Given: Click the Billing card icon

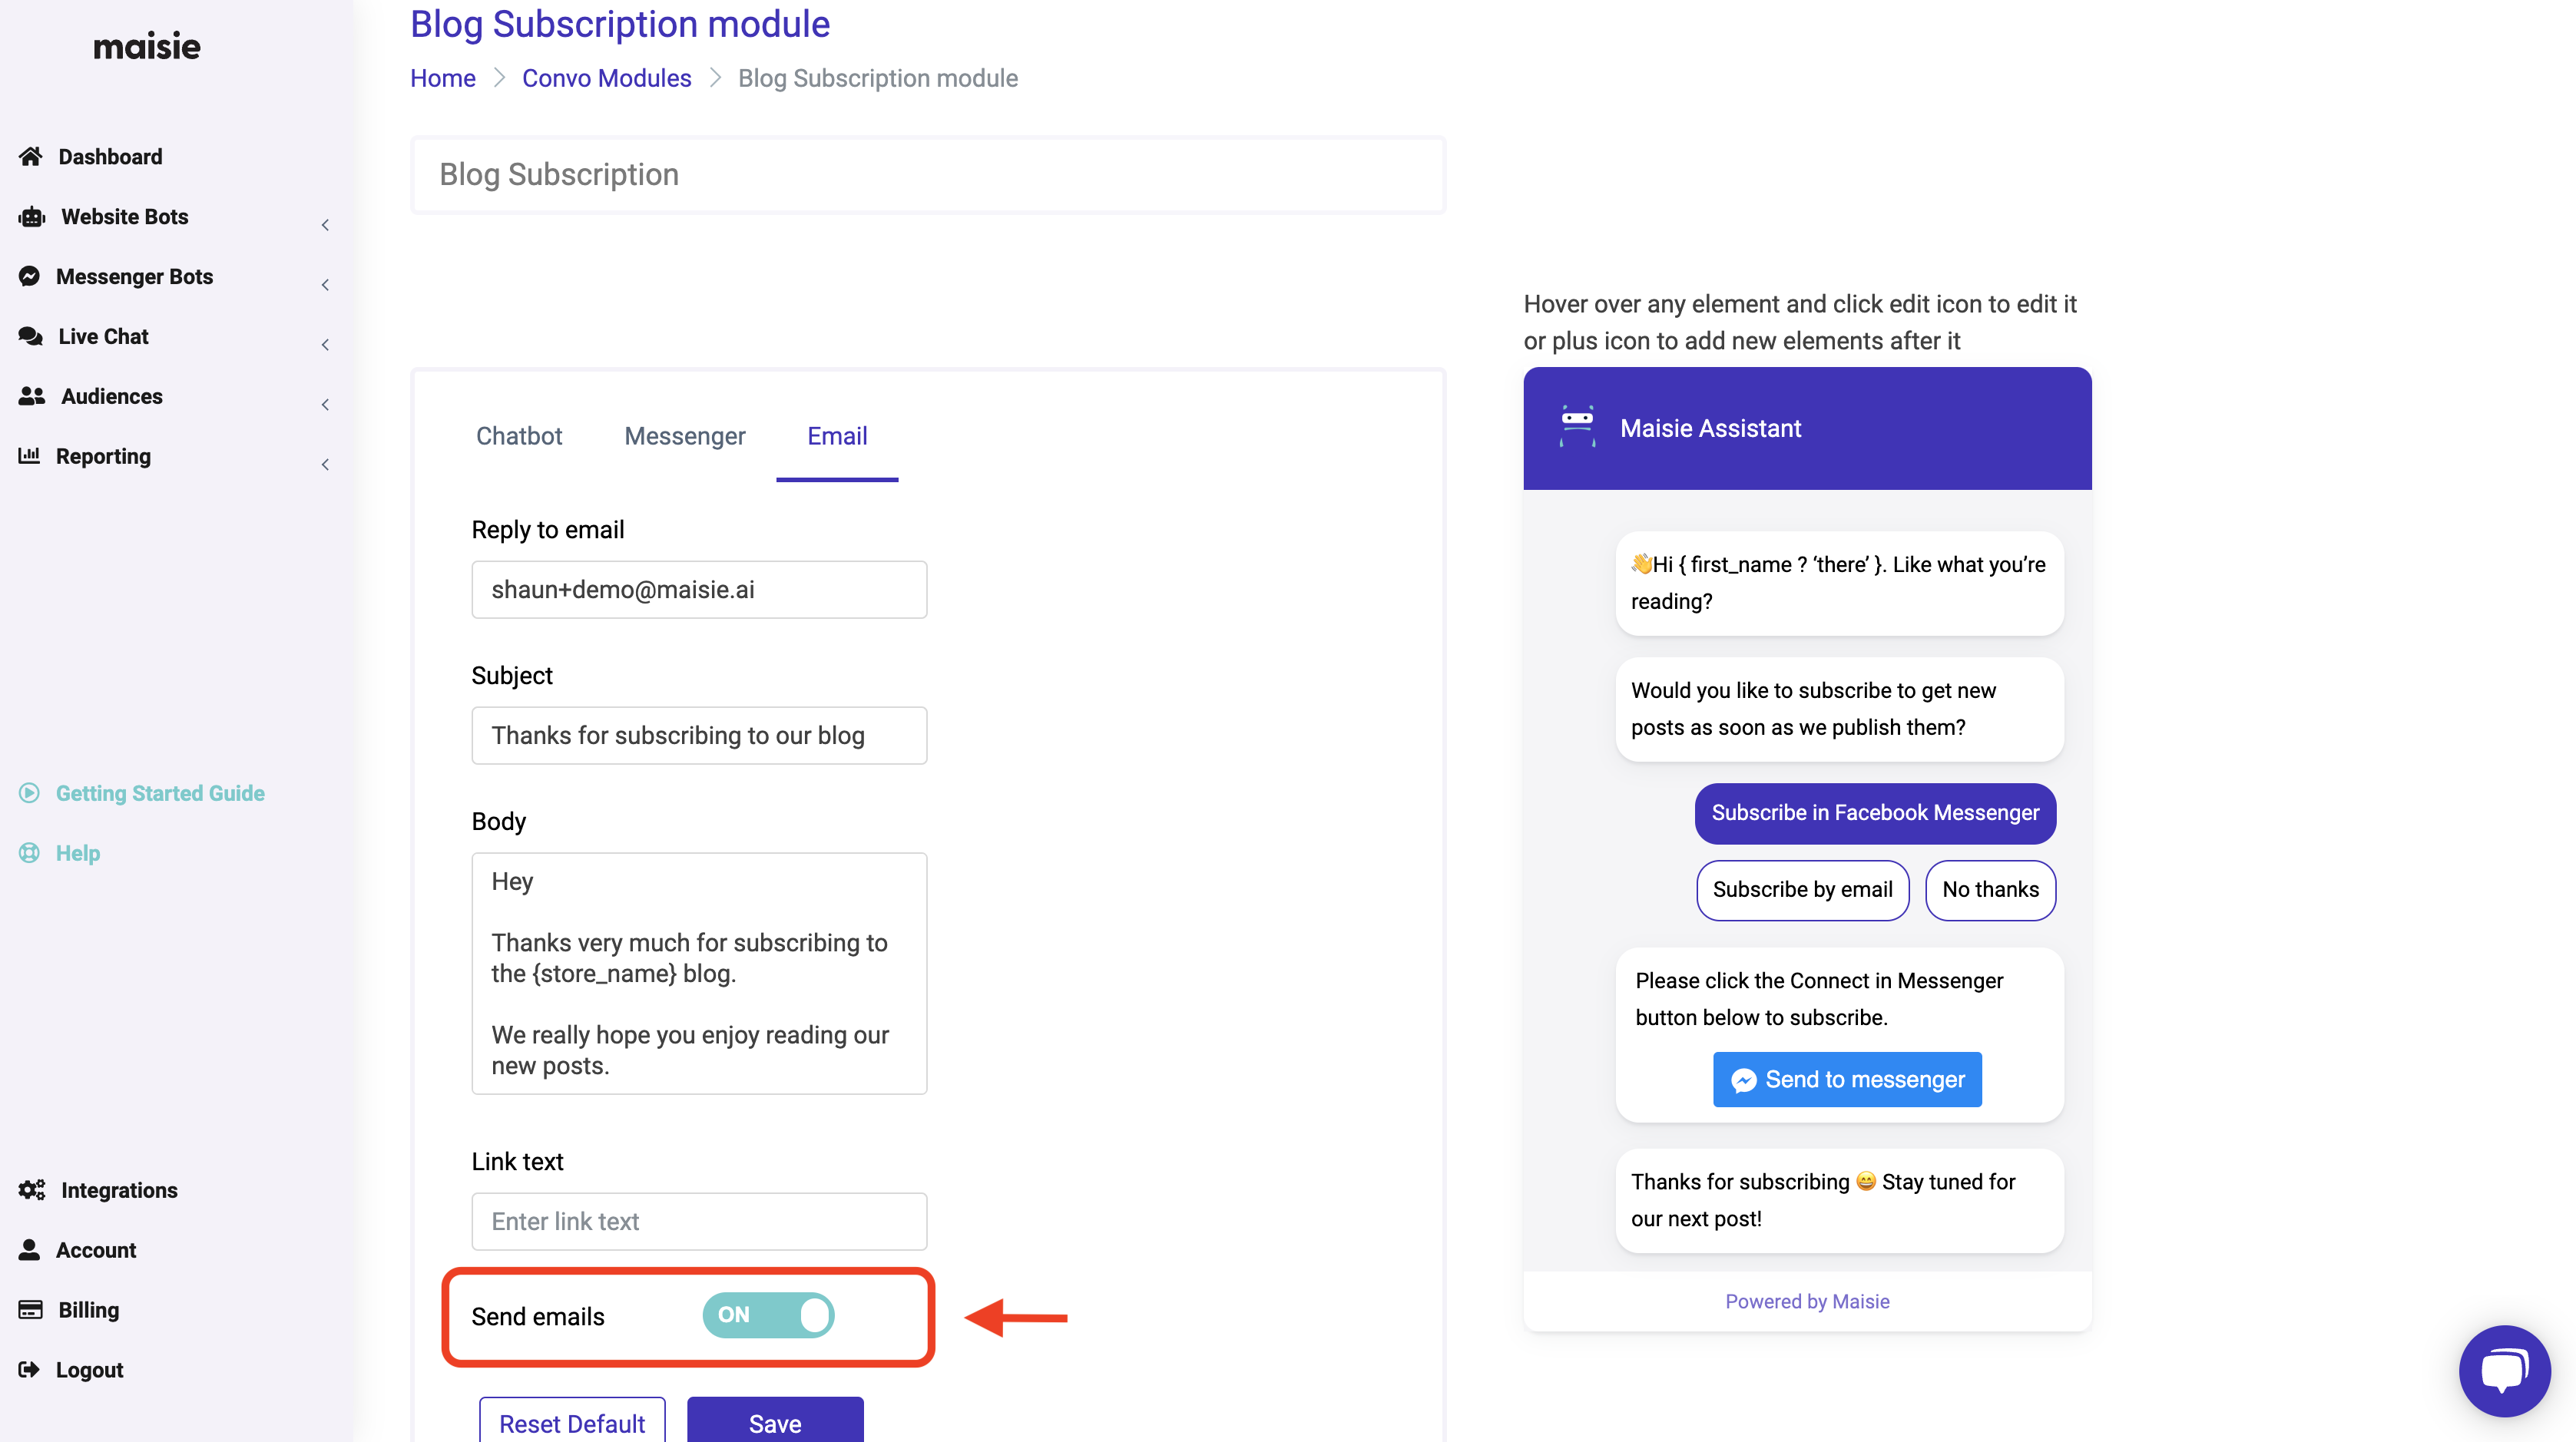Looking at the screenshot, I should [31, 1310].
